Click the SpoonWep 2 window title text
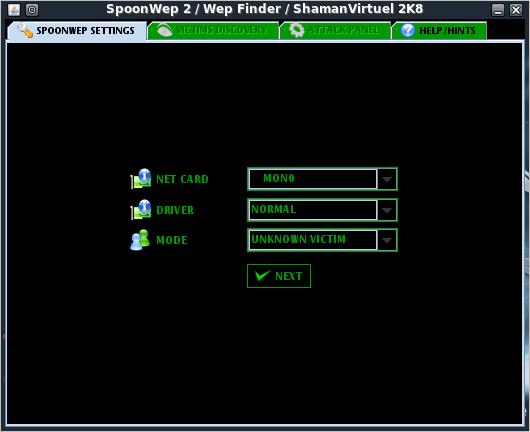 coord(264,9)
